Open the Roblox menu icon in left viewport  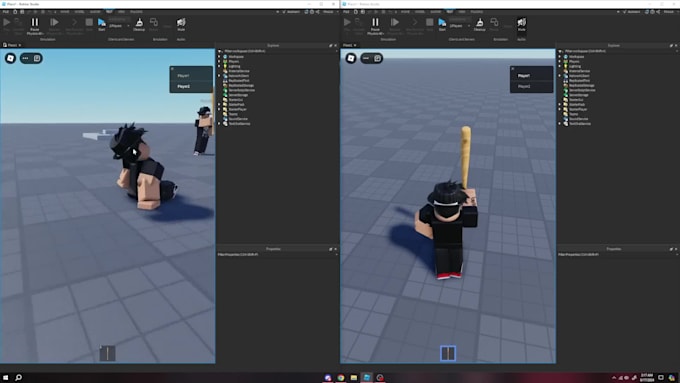pyautogui.click(x=10, y=58)
